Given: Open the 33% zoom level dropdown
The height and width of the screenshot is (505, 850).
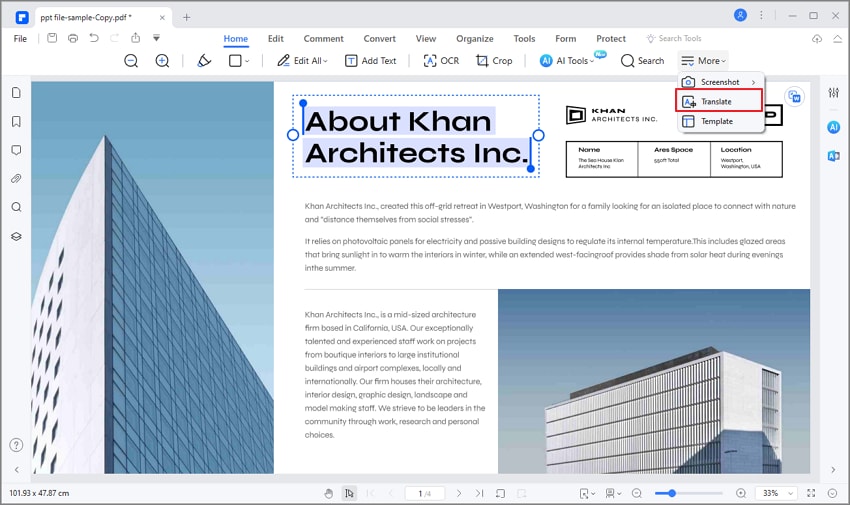Looking at the screenshot, I should click(x=777, y=493).
